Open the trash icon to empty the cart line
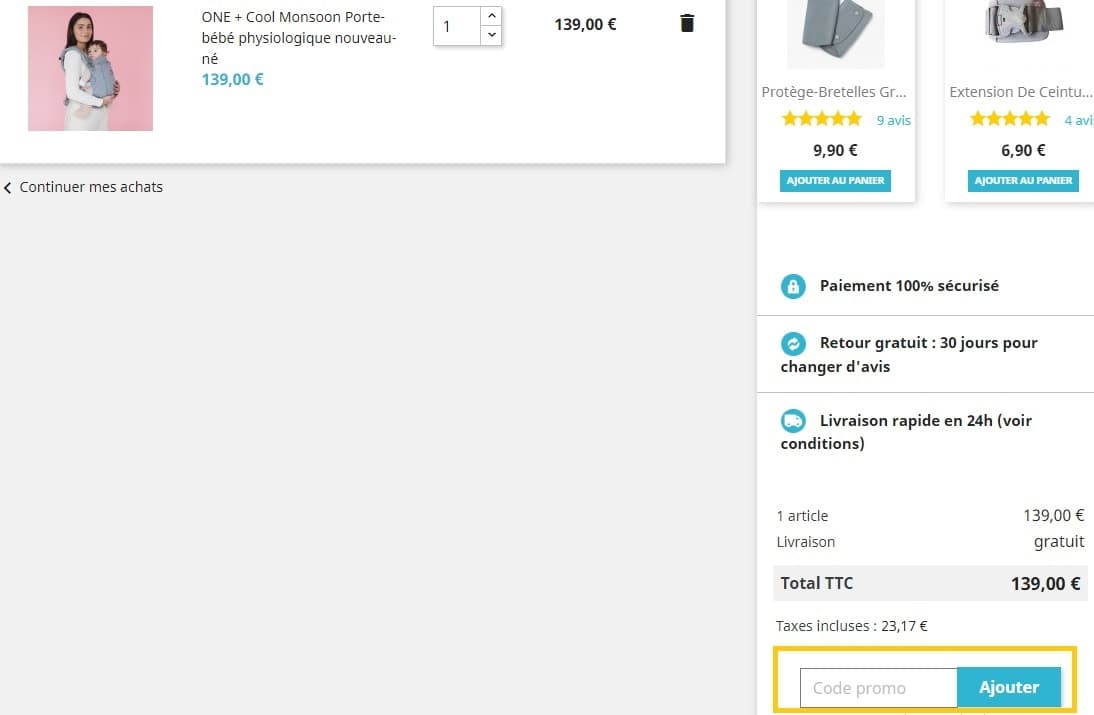1094x715 pixels. (x=687, y=22)
